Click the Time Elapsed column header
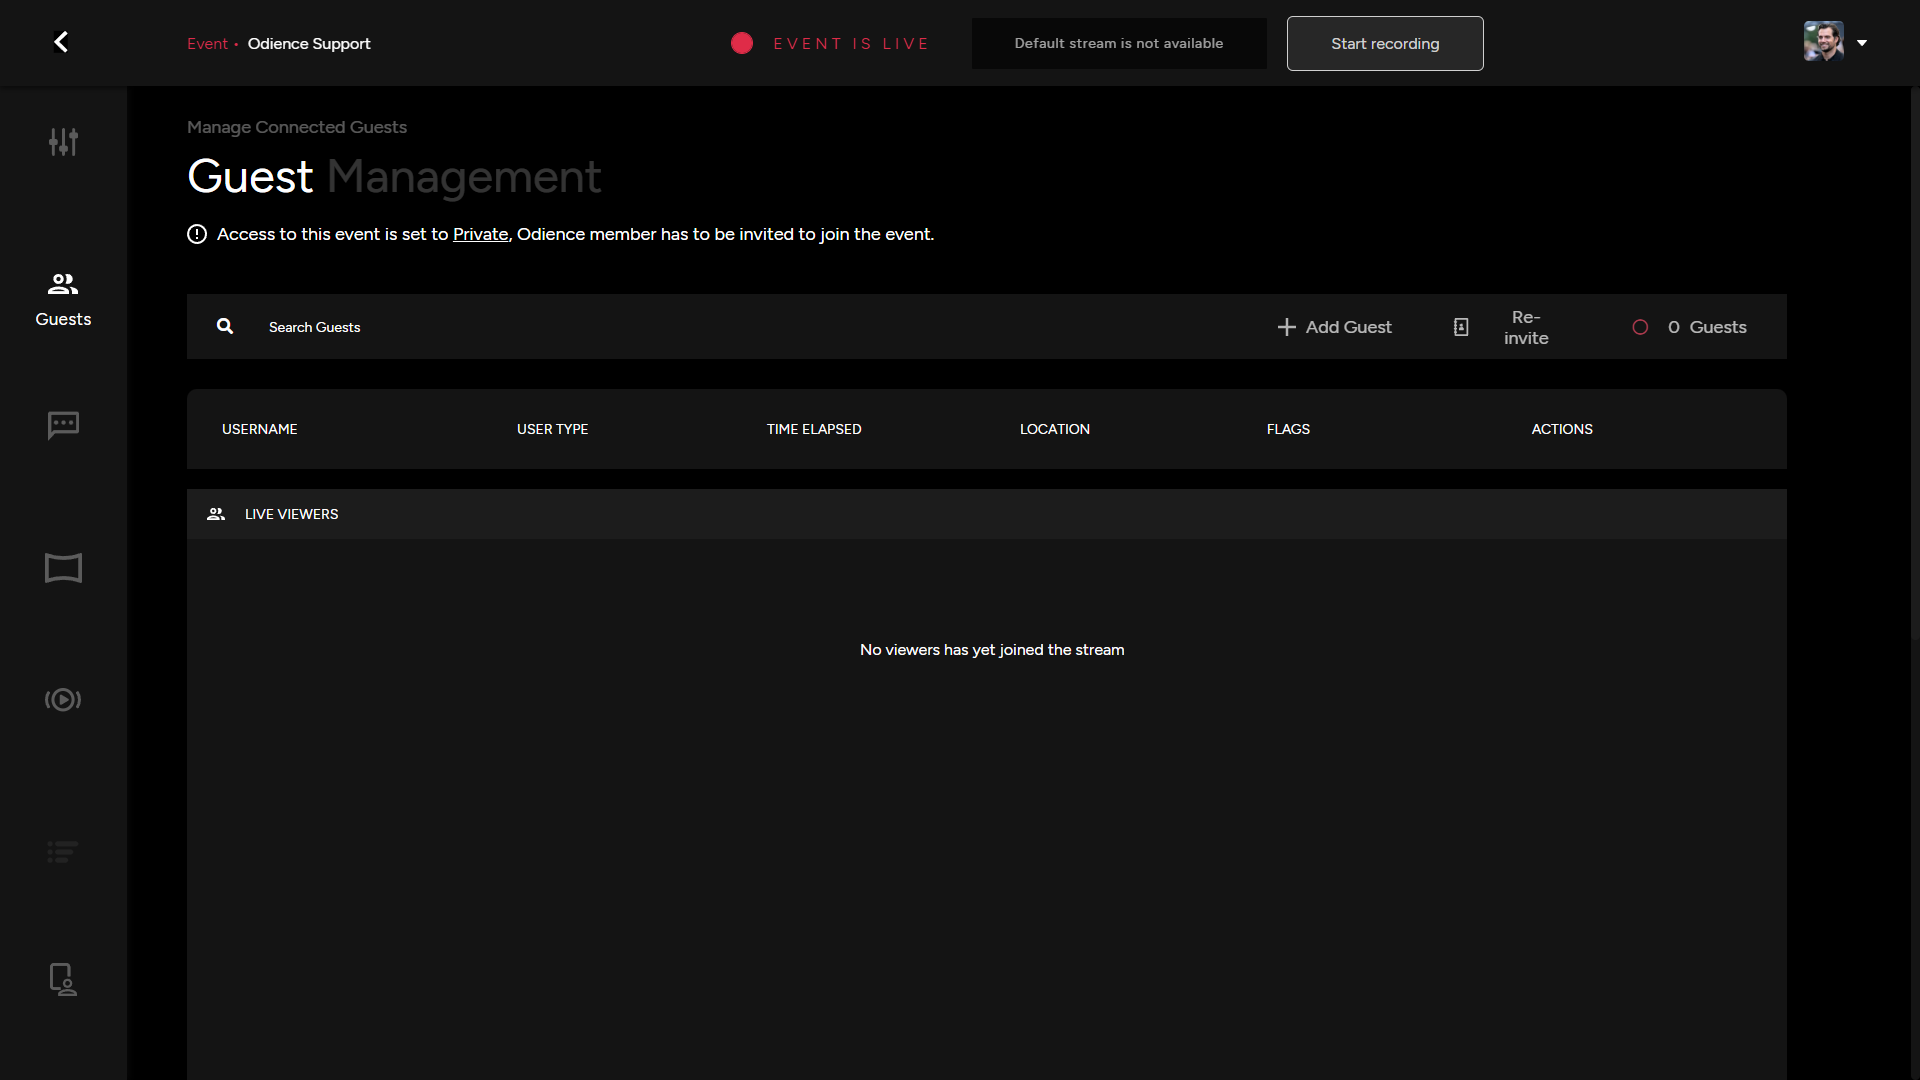Screen dimensions: 1920x1080 pyautogui.click(x=813, y=429)
